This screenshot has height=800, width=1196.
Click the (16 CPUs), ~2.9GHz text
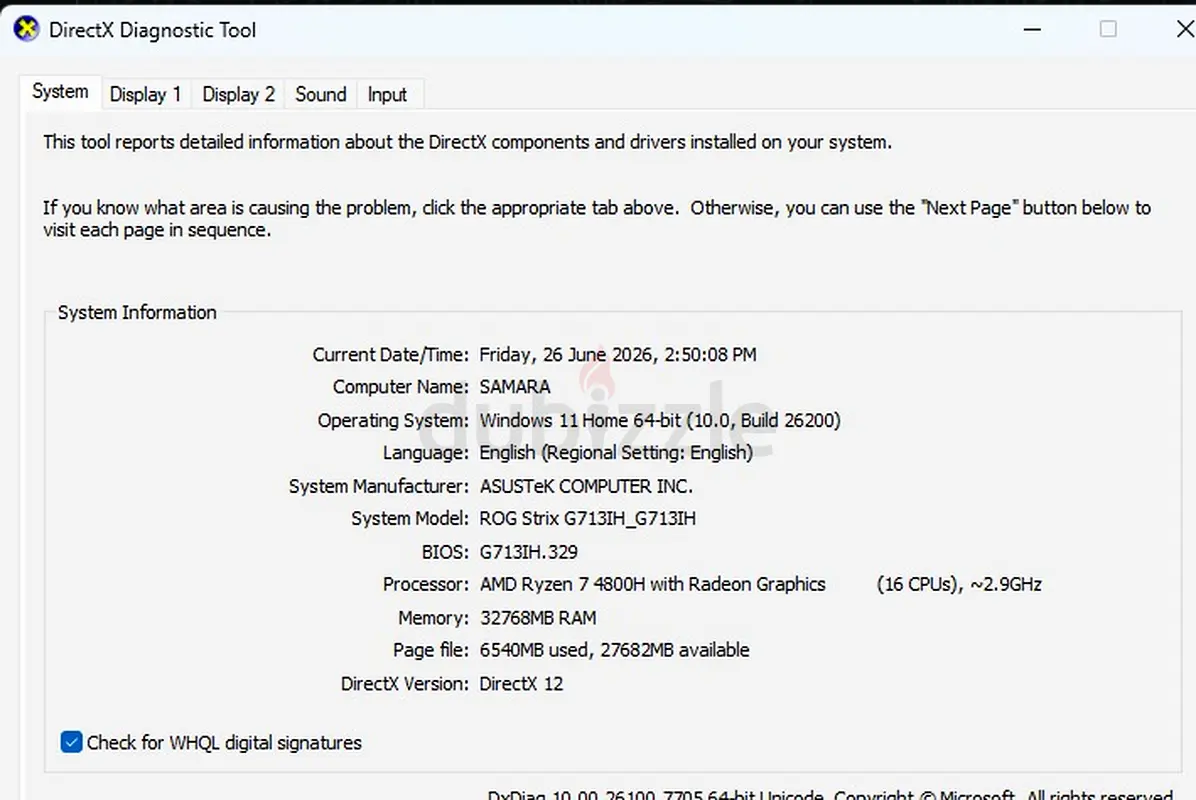[959, 584]
